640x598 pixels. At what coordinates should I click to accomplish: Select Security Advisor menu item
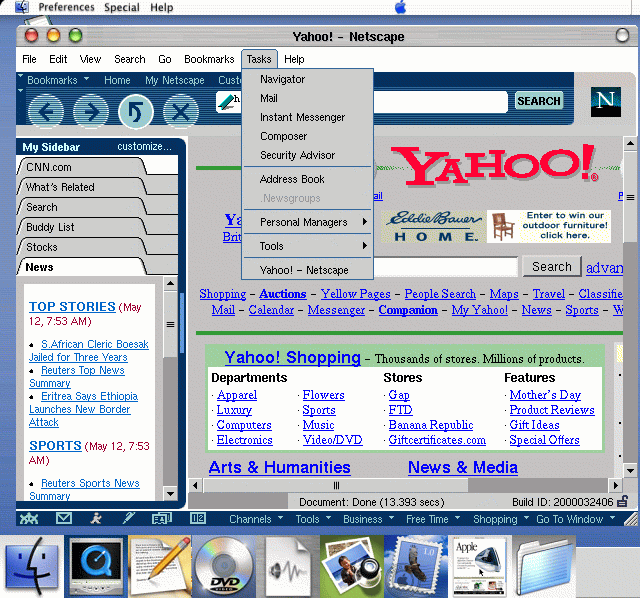[307, 155]
